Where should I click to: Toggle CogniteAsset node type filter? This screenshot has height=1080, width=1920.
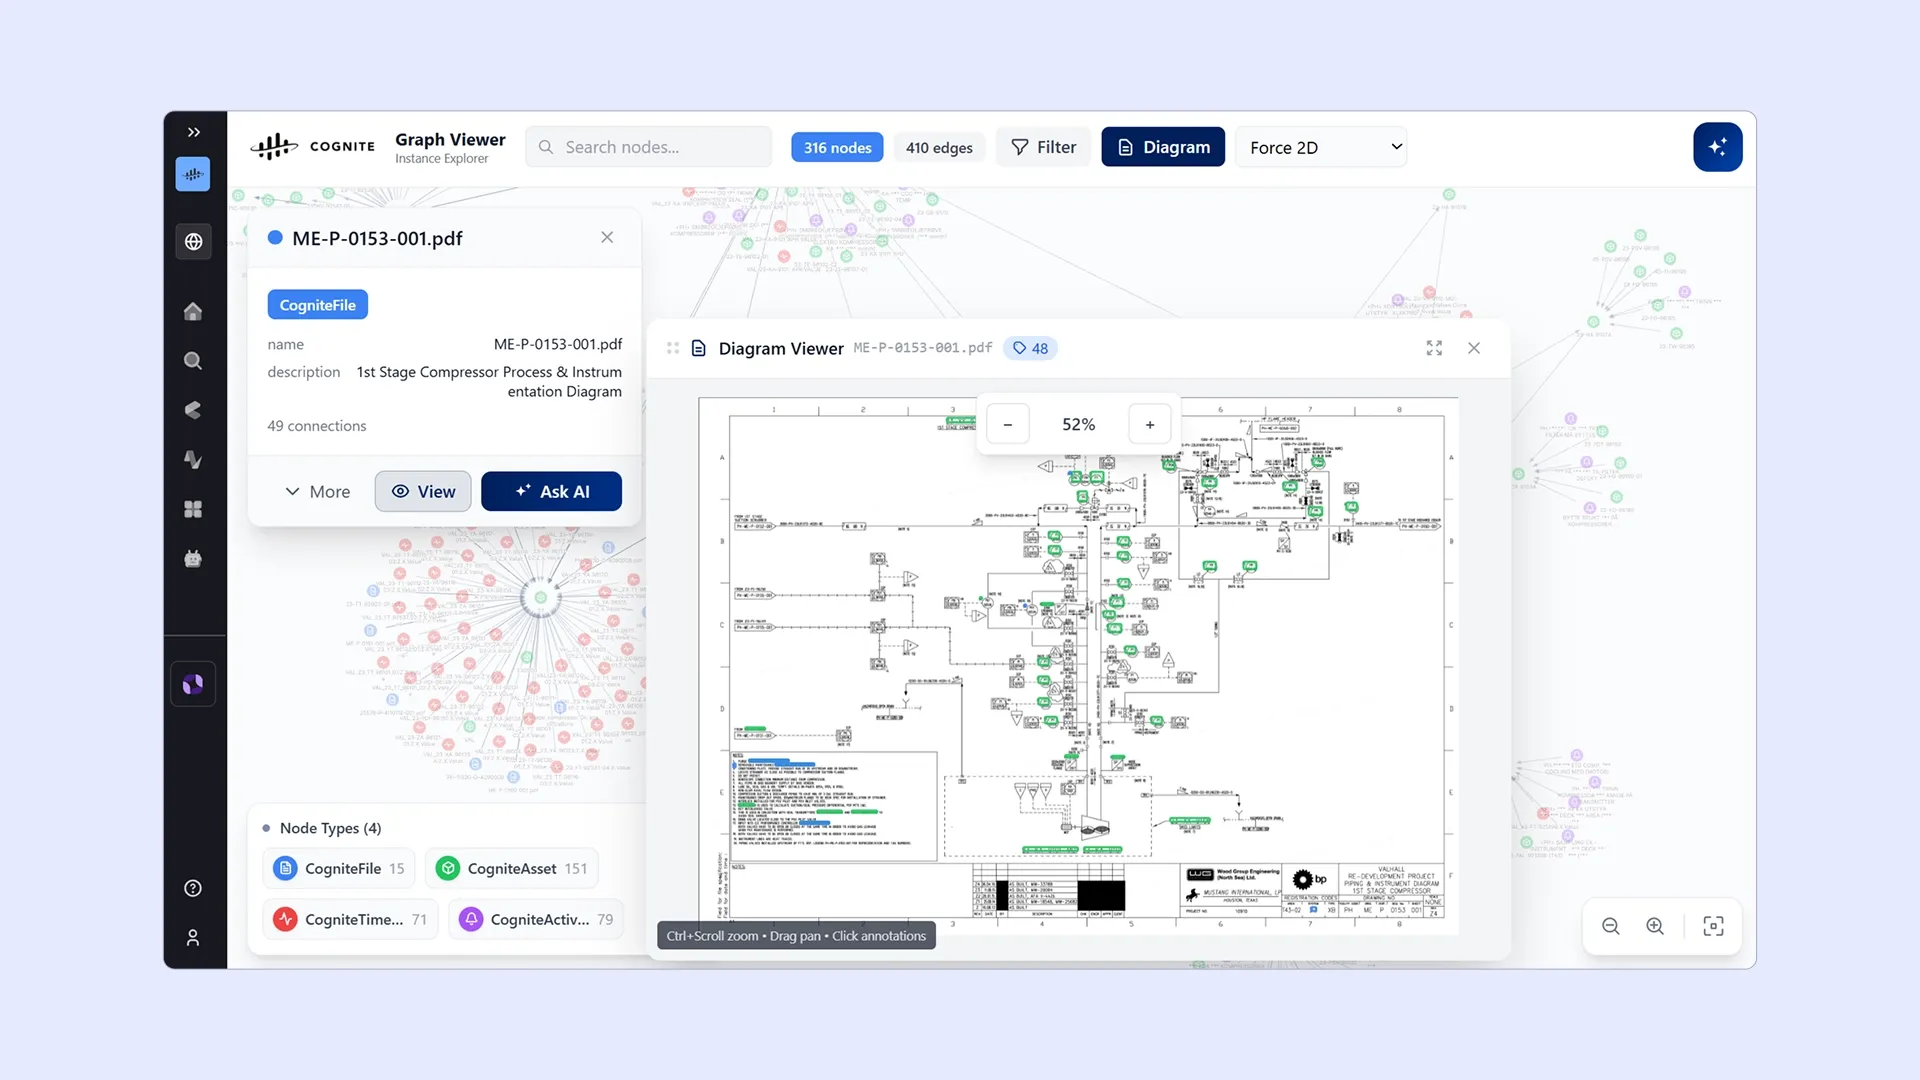click(x=512, y=868)
